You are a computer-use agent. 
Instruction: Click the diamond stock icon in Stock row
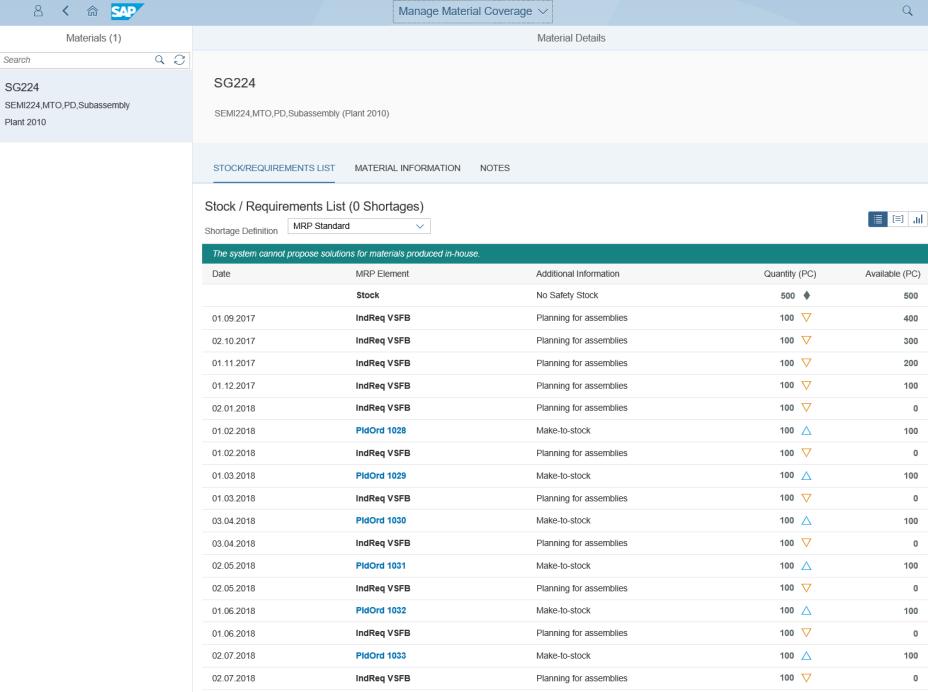[806, 295]
